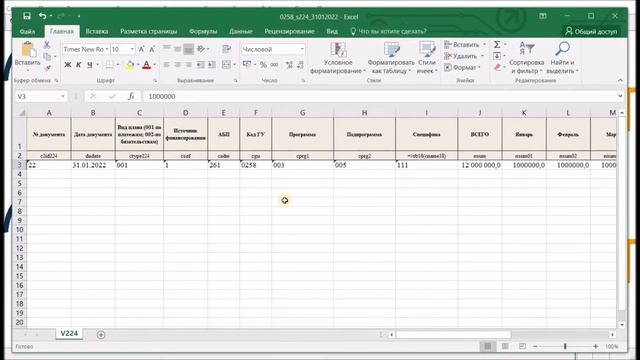Apply cell borders icon
The image size is (640, 360).
109,65
